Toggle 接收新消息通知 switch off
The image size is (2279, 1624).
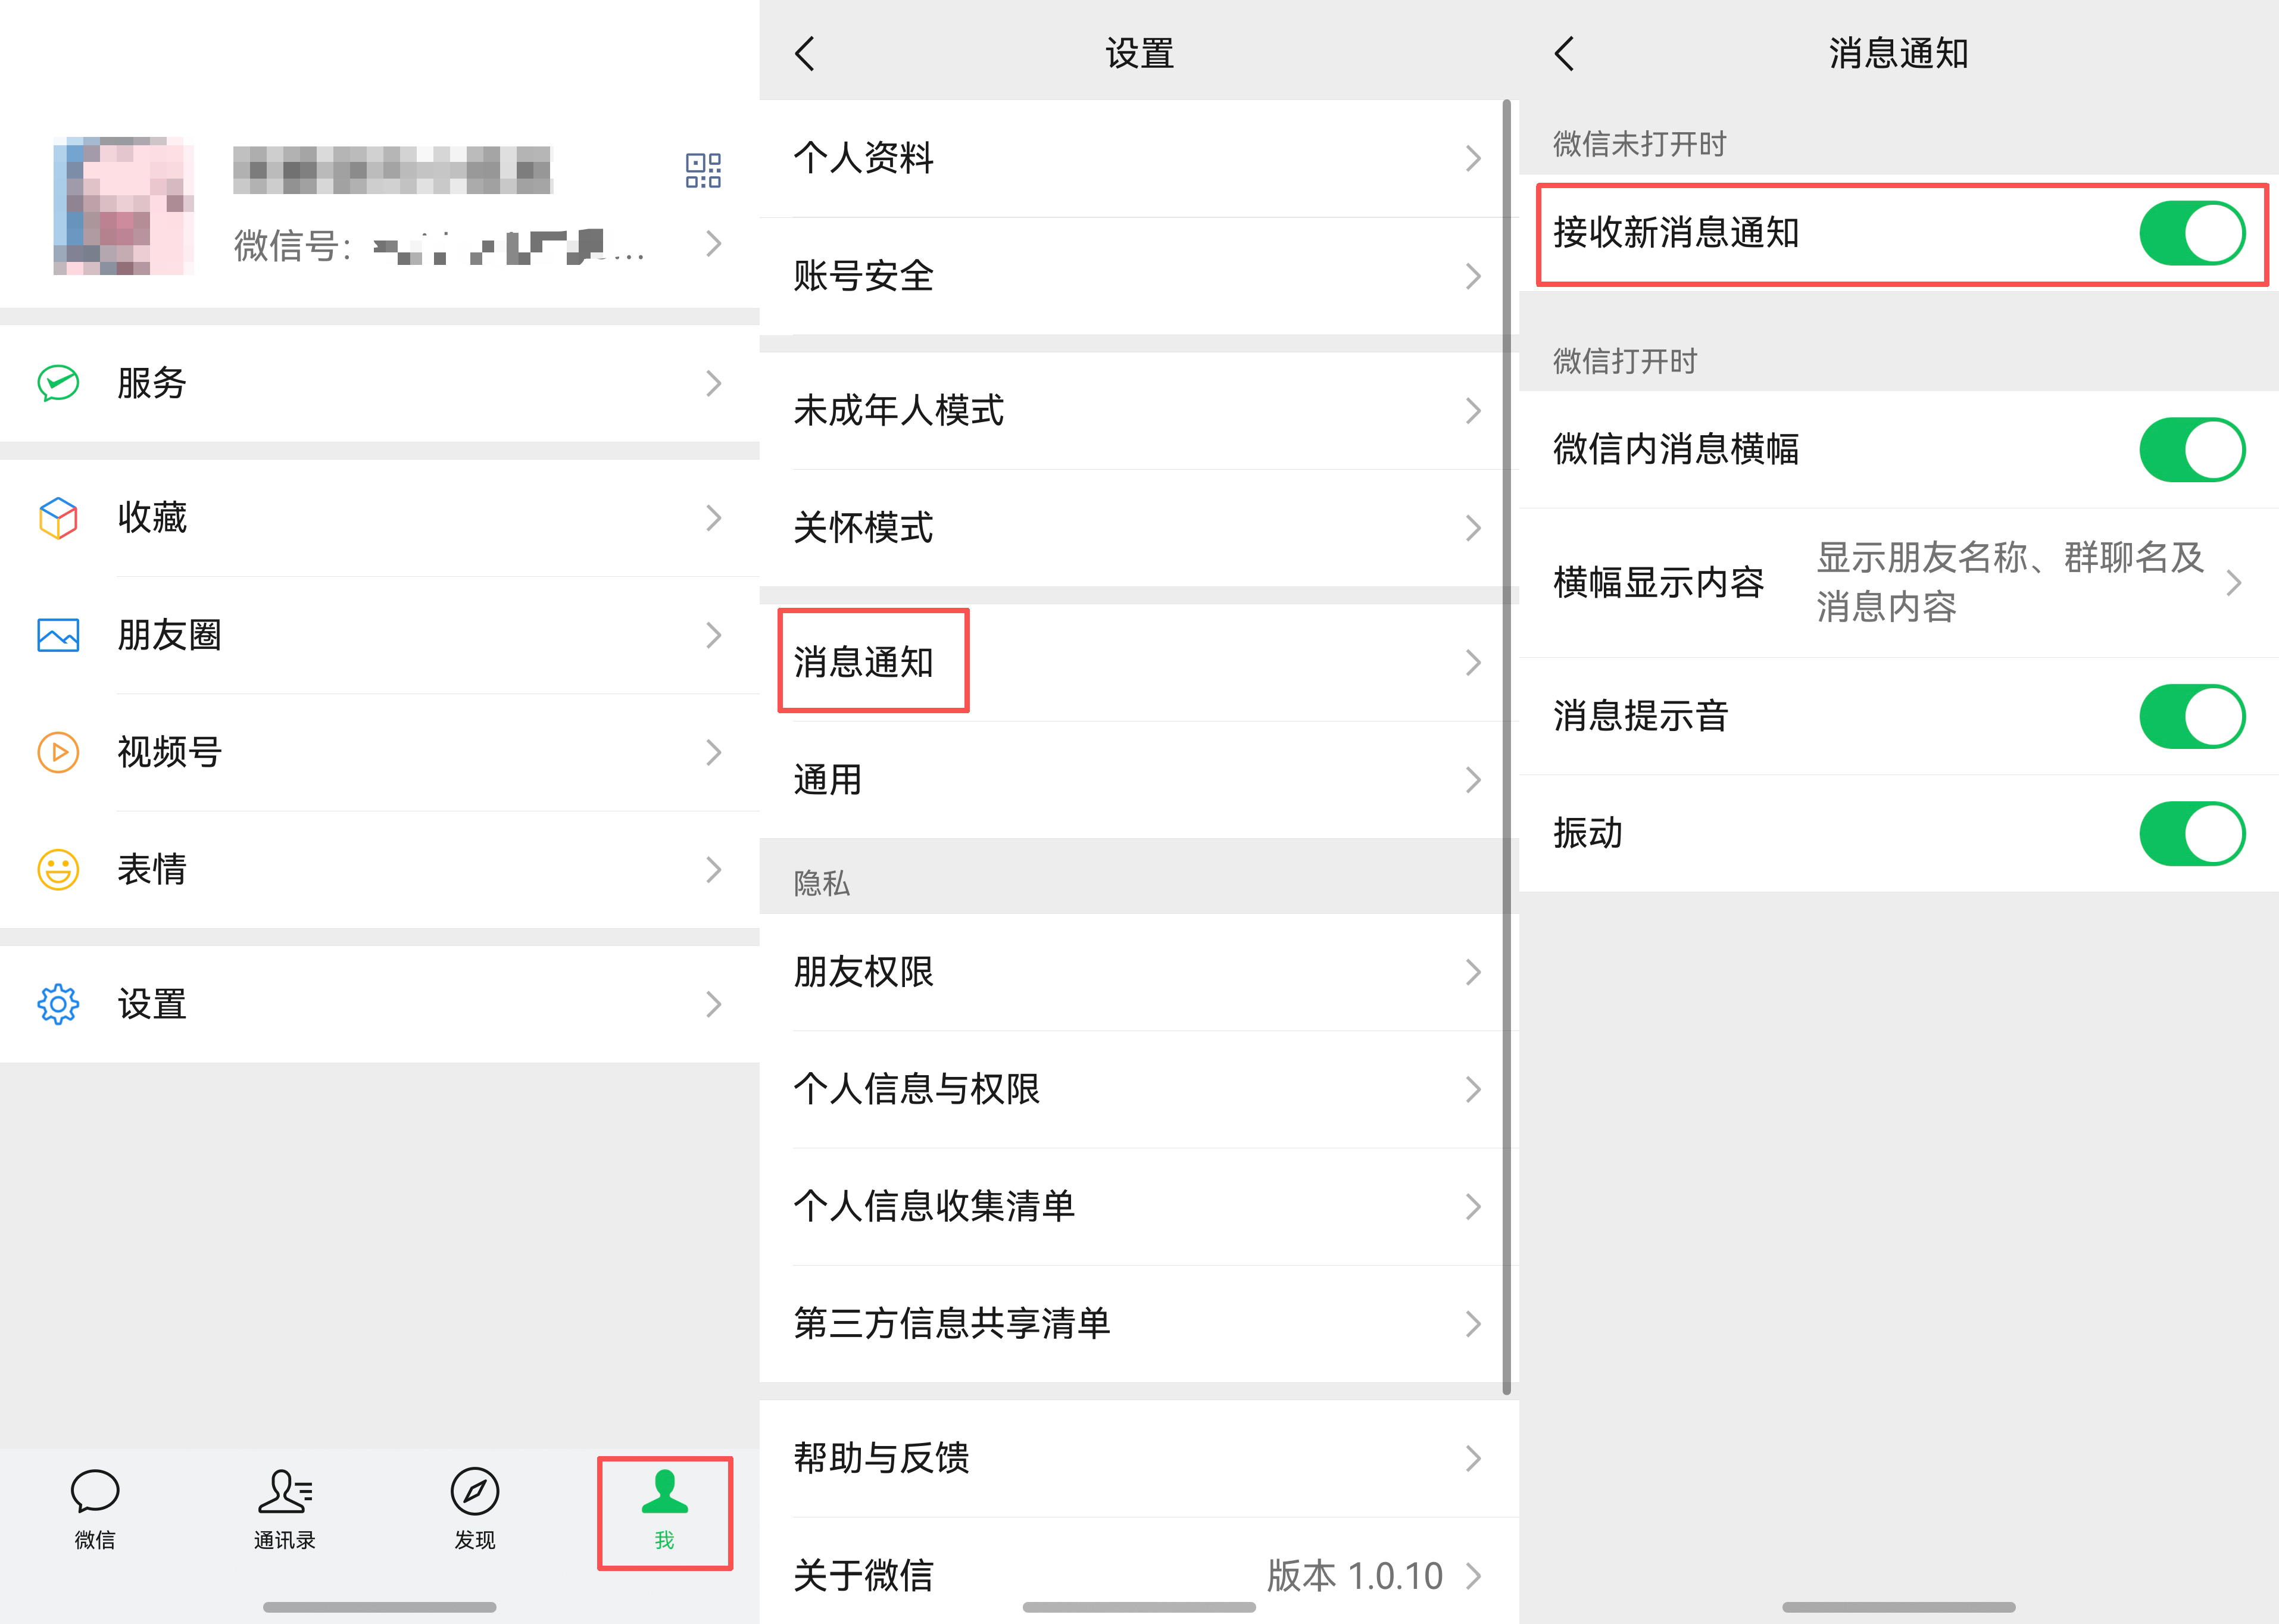pyautogui.click(x=2191, y=233)
